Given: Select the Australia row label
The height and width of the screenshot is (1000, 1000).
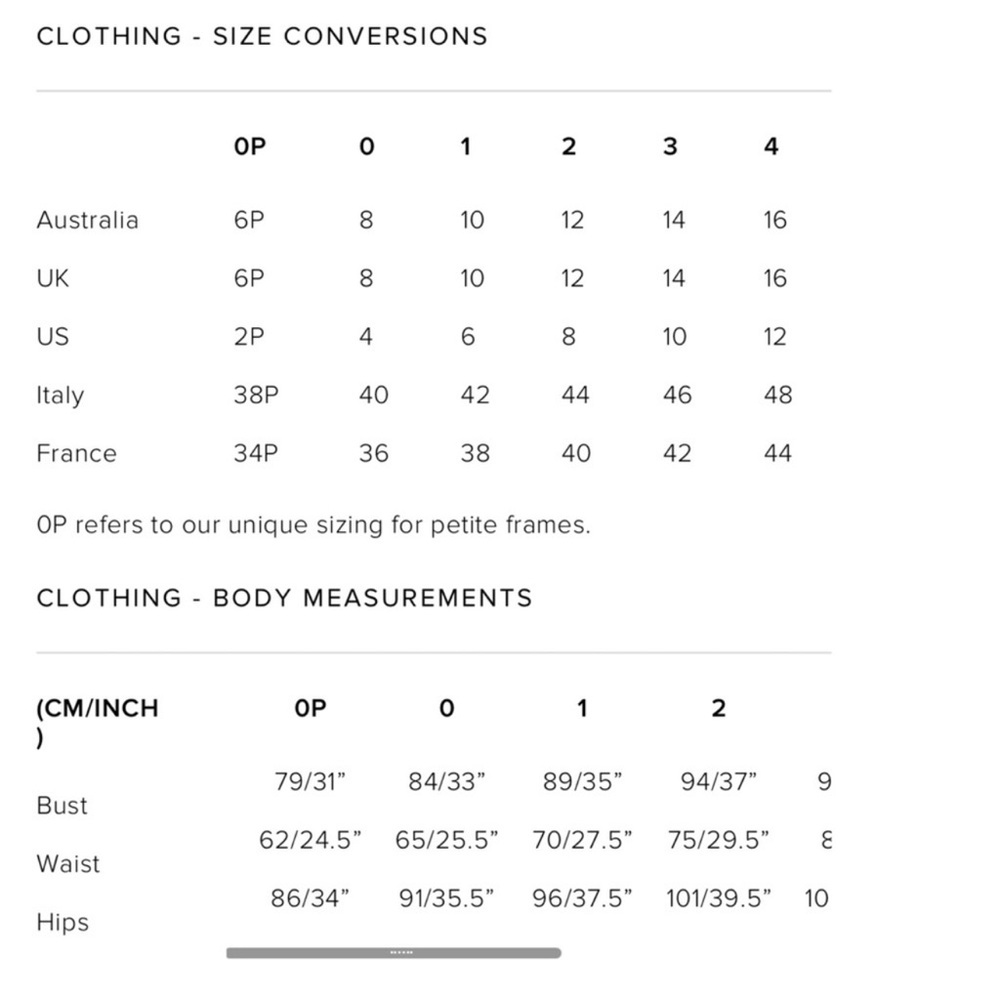Looking at the screenshot, I should [x=87, y=220].
